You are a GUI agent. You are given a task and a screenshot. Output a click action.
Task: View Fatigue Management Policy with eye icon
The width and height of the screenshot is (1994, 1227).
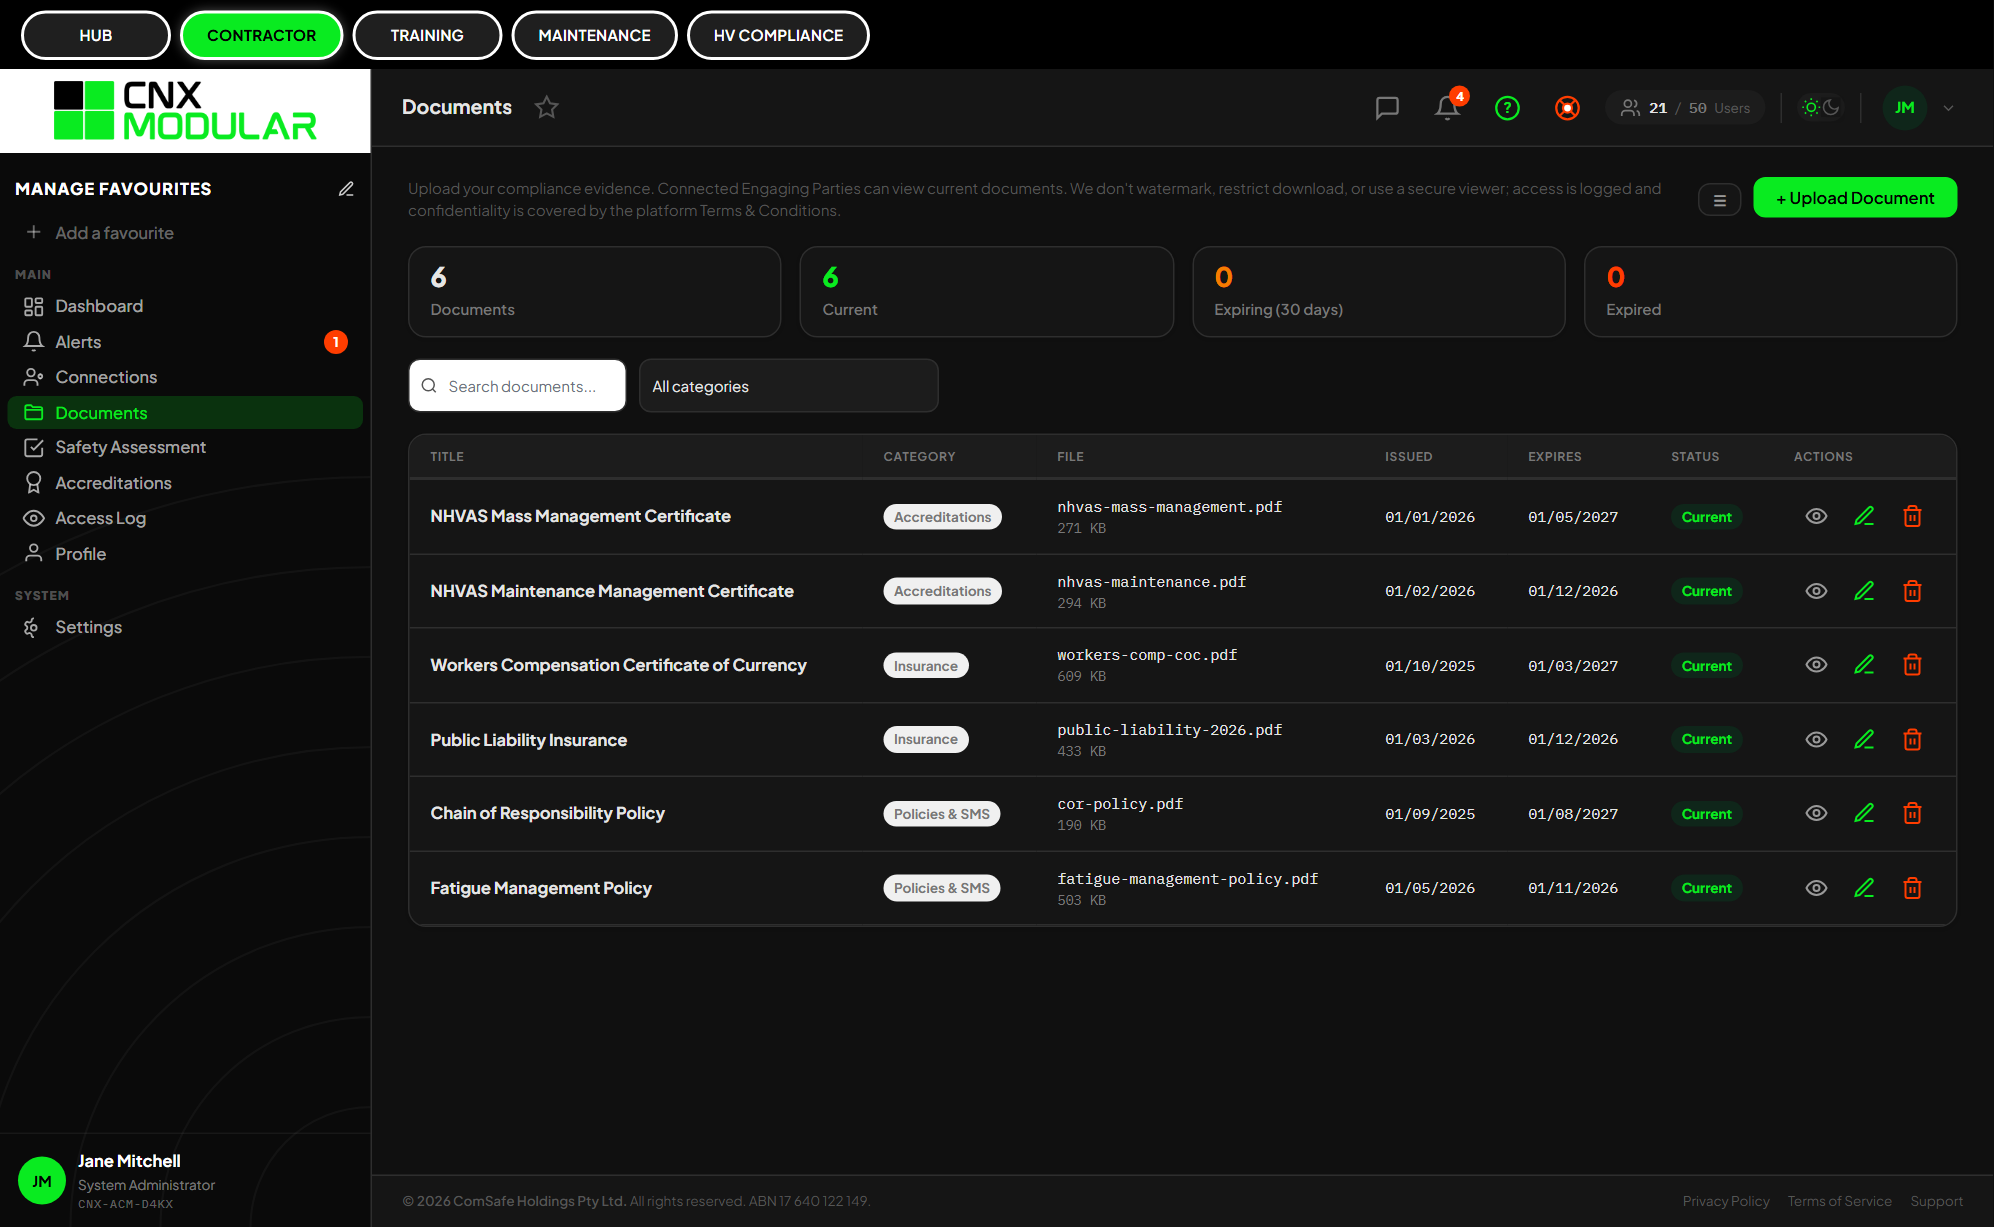coord(1816,888)
